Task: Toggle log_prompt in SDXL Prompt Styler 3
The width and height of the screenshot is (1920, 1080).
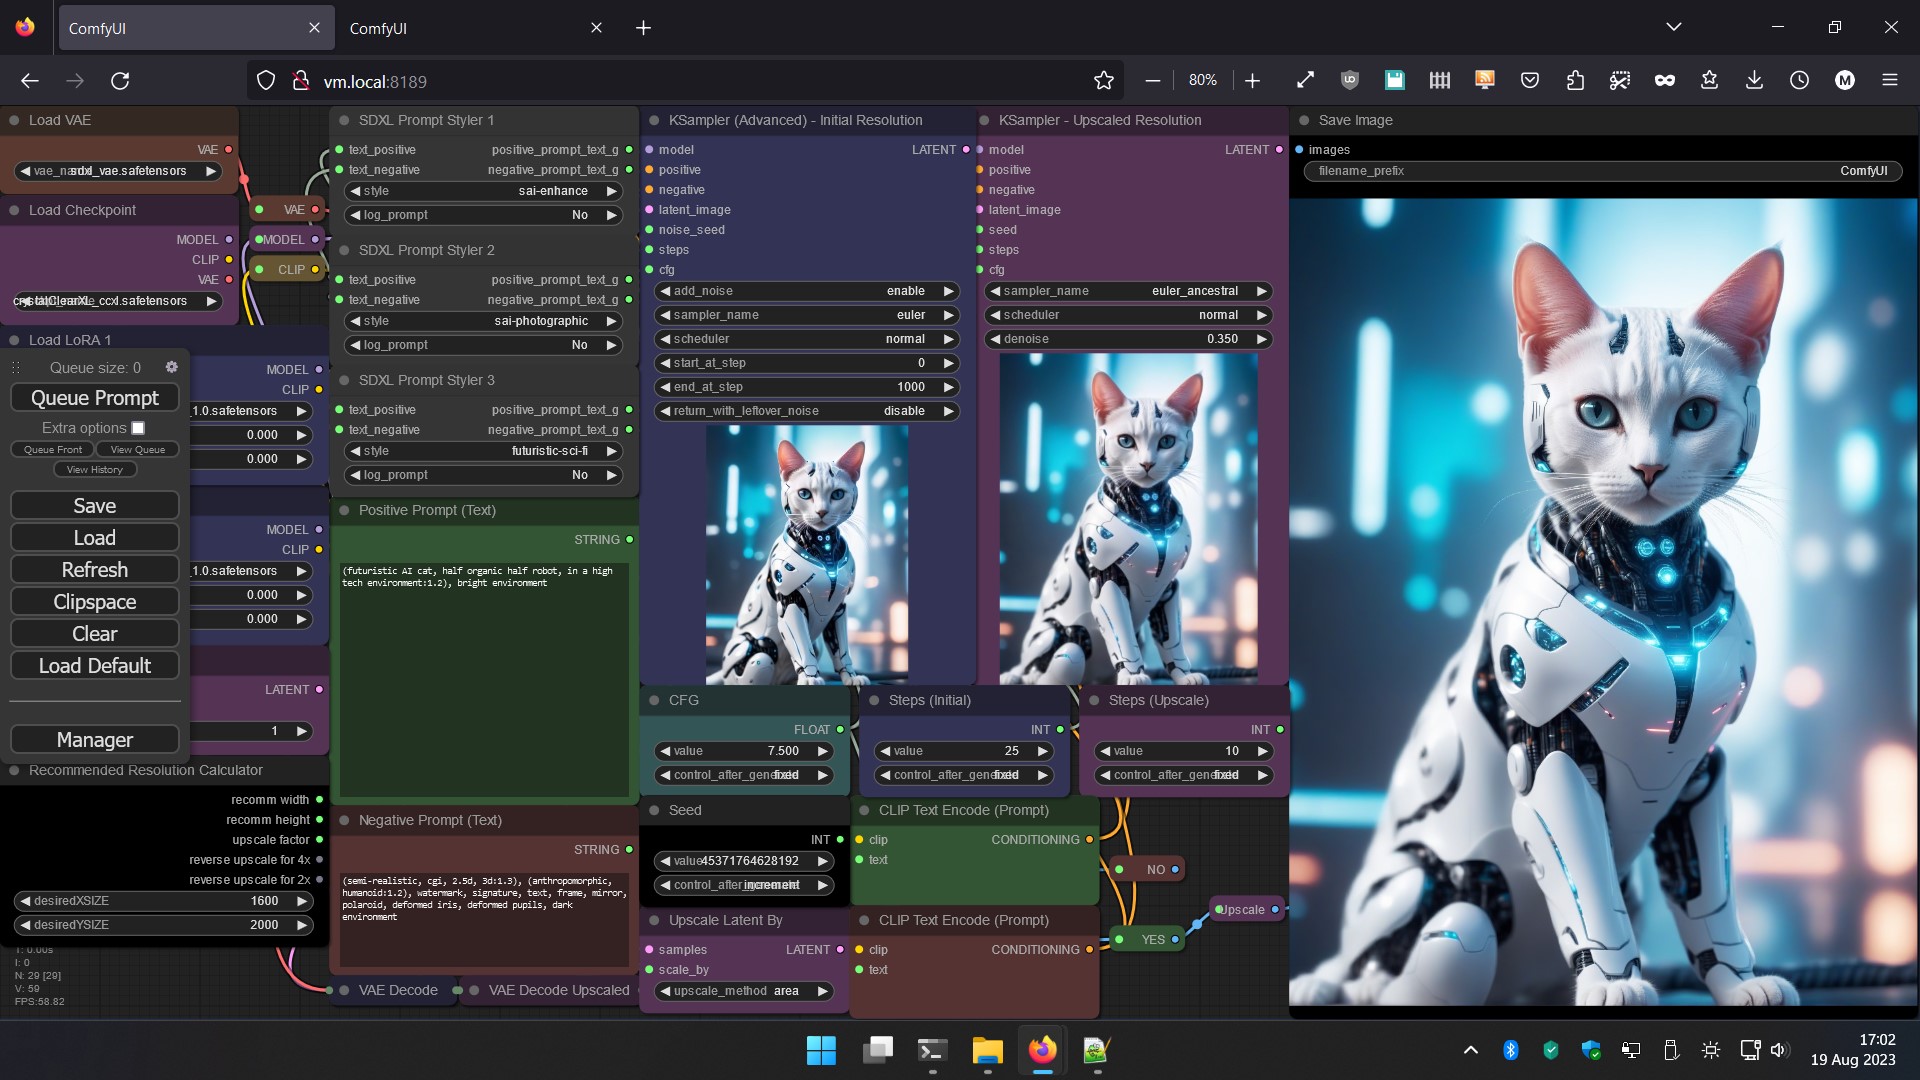Action: click(x=484, y=475)
